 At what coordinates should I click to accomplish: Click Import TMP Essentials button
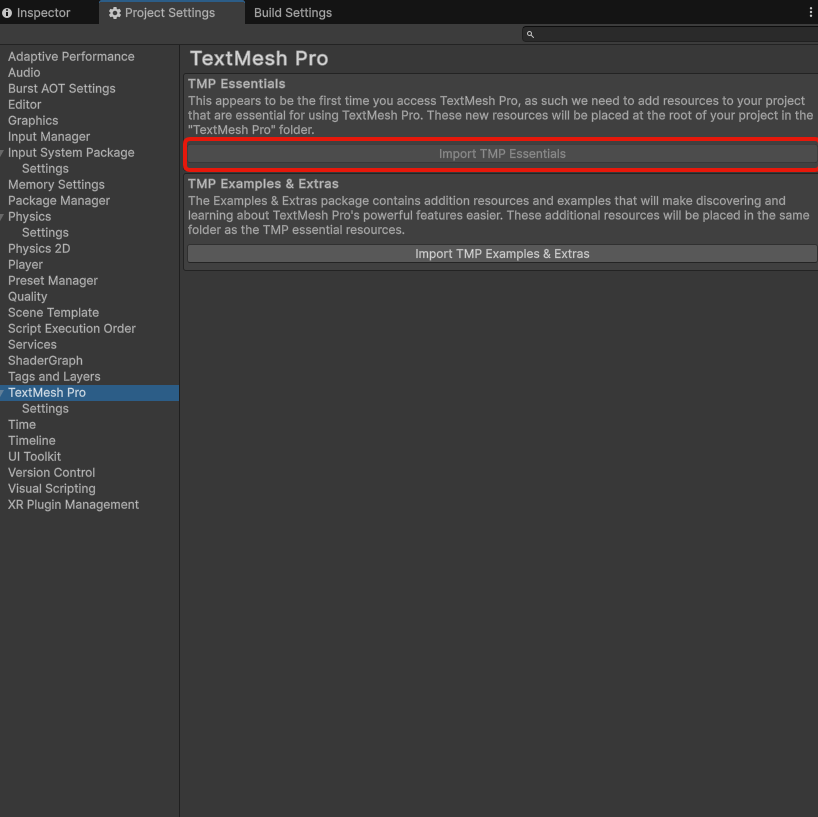tap(502, 154)
